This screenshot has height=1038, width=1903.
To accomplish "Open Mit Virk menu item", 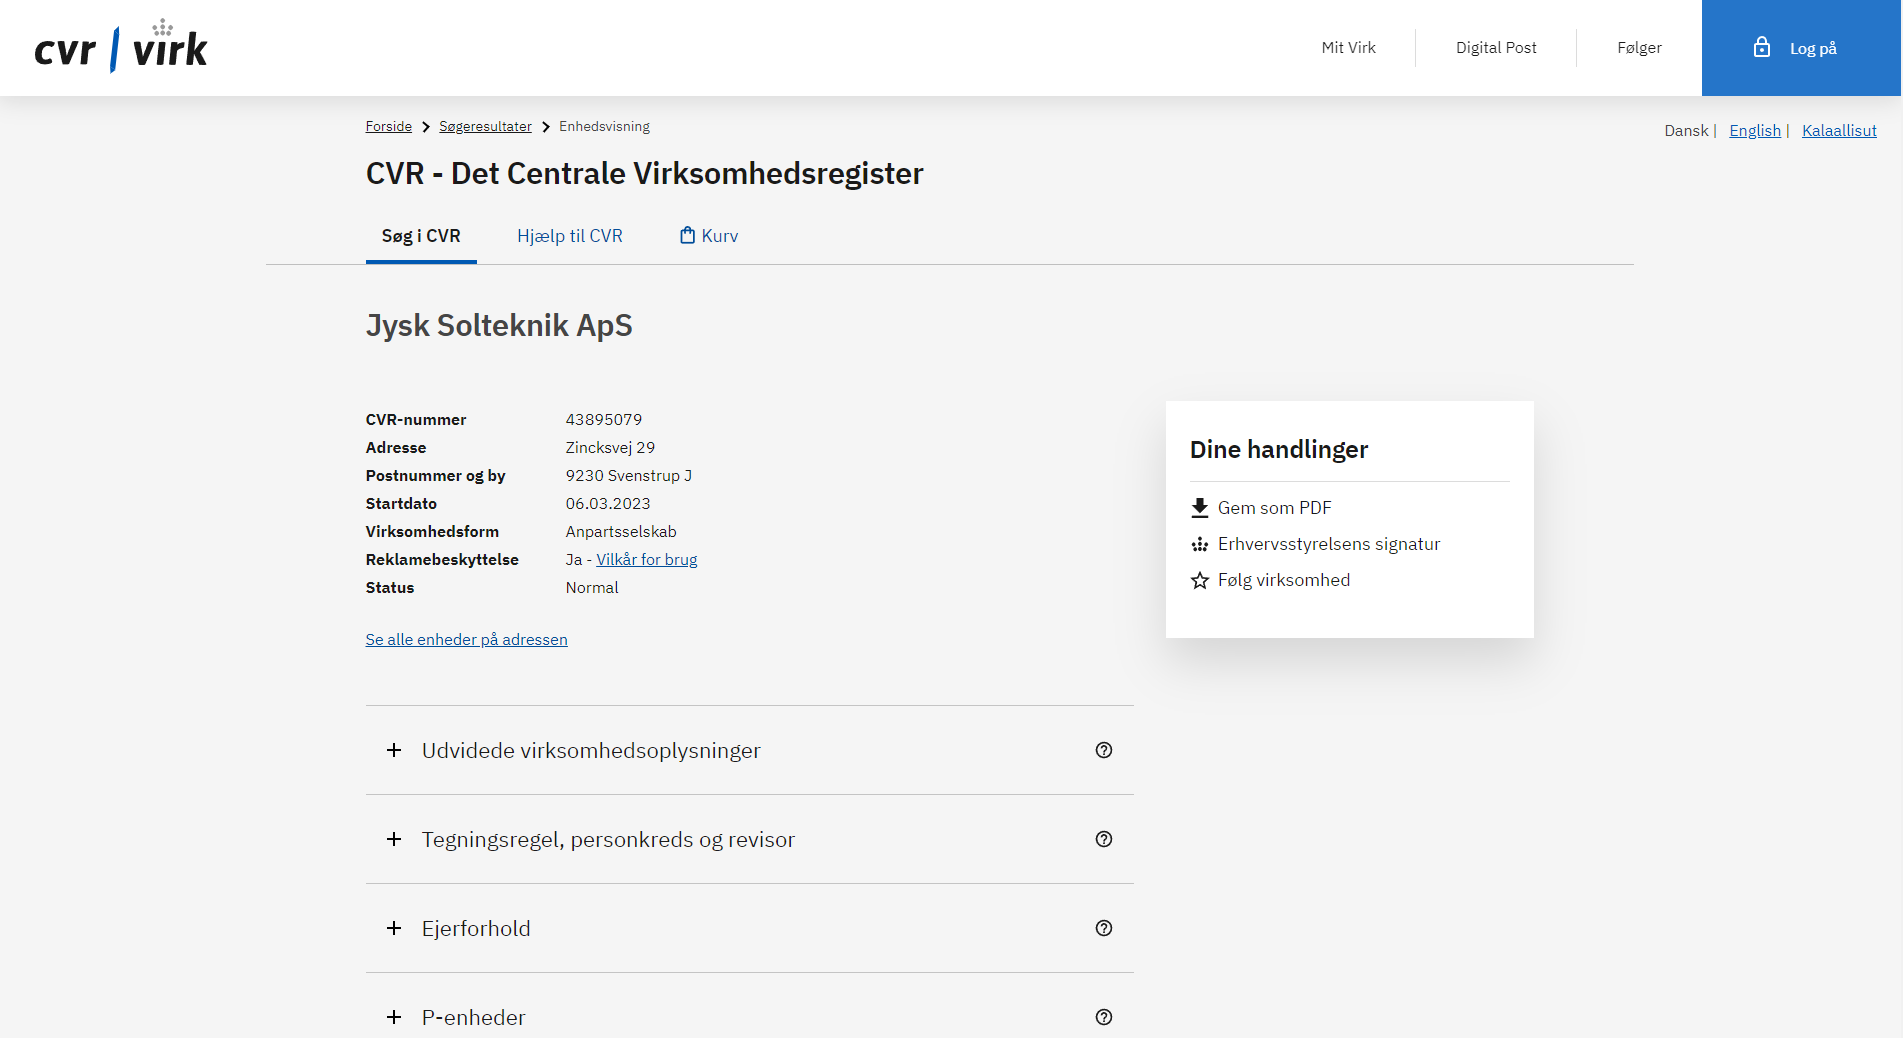I will 1348,47.
